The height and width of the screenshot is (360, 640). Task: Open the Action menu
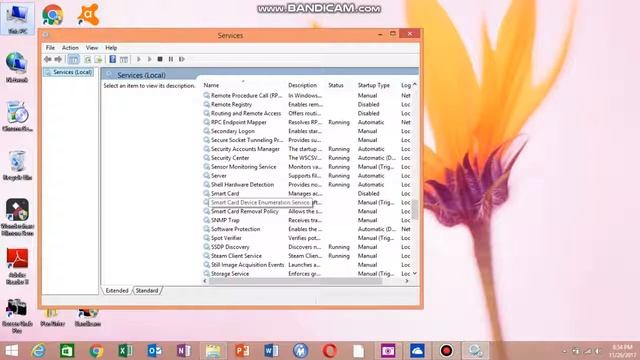point(70,48)
